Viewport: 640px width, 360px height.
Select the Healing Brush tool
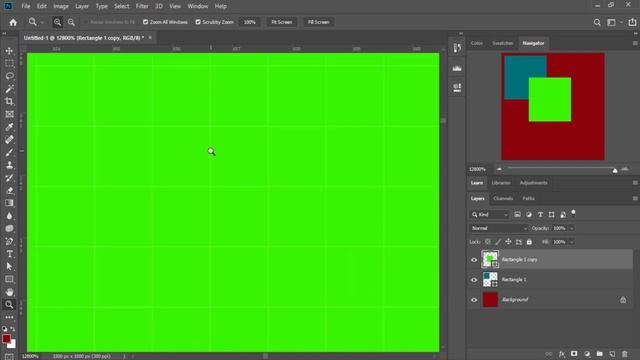(9, 140)
